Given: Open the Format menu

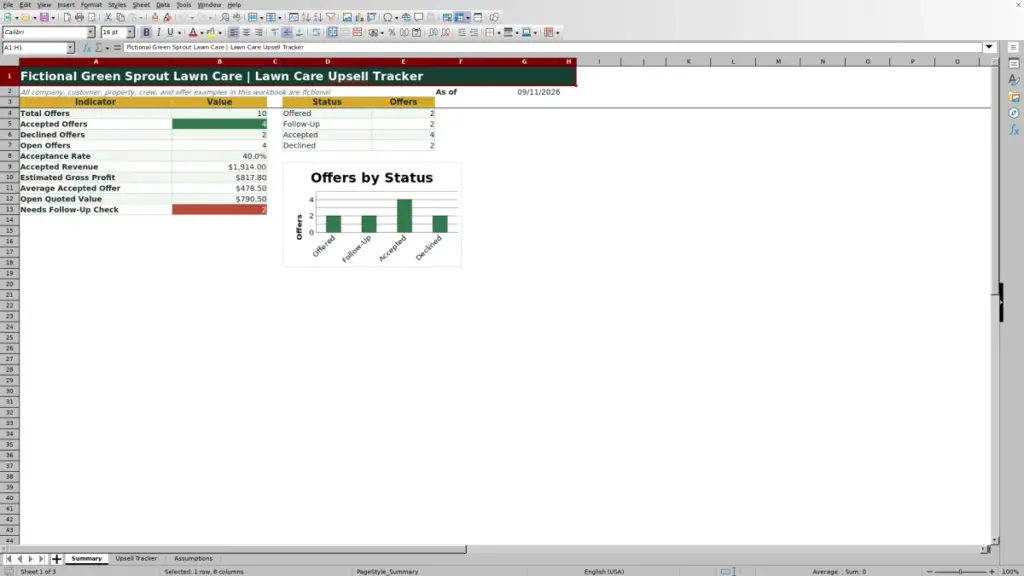Looking at the screenshot, I should pos(91,5).
